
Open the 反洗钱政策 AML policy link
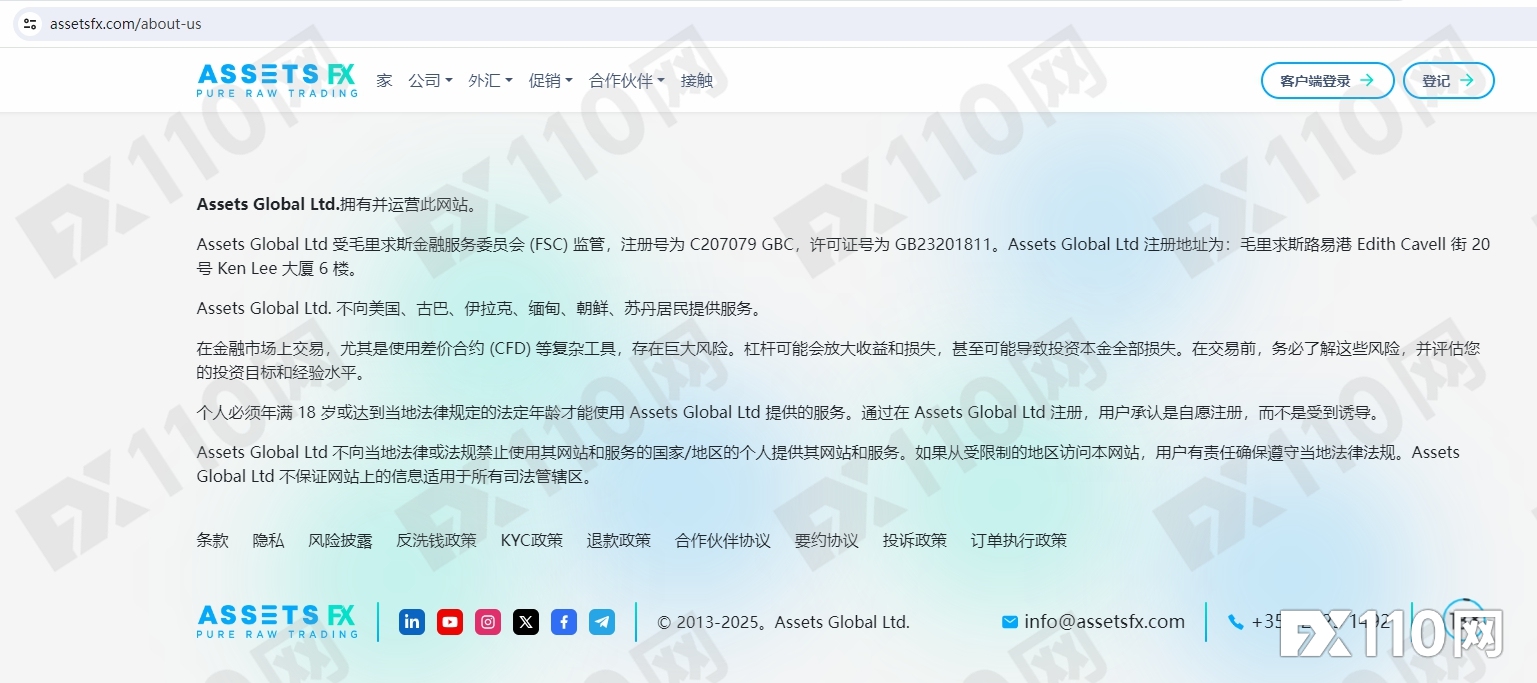[x=436, y=540]
